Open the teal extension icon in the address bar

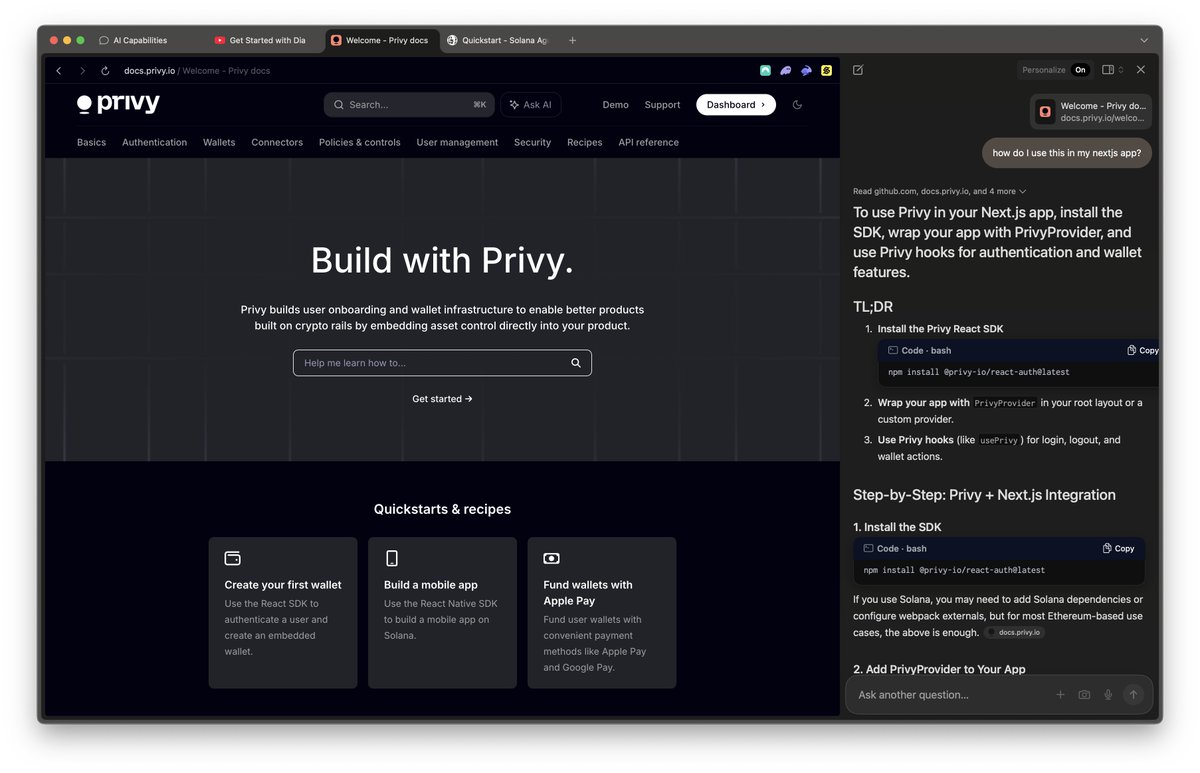click(x=765, y=71)
